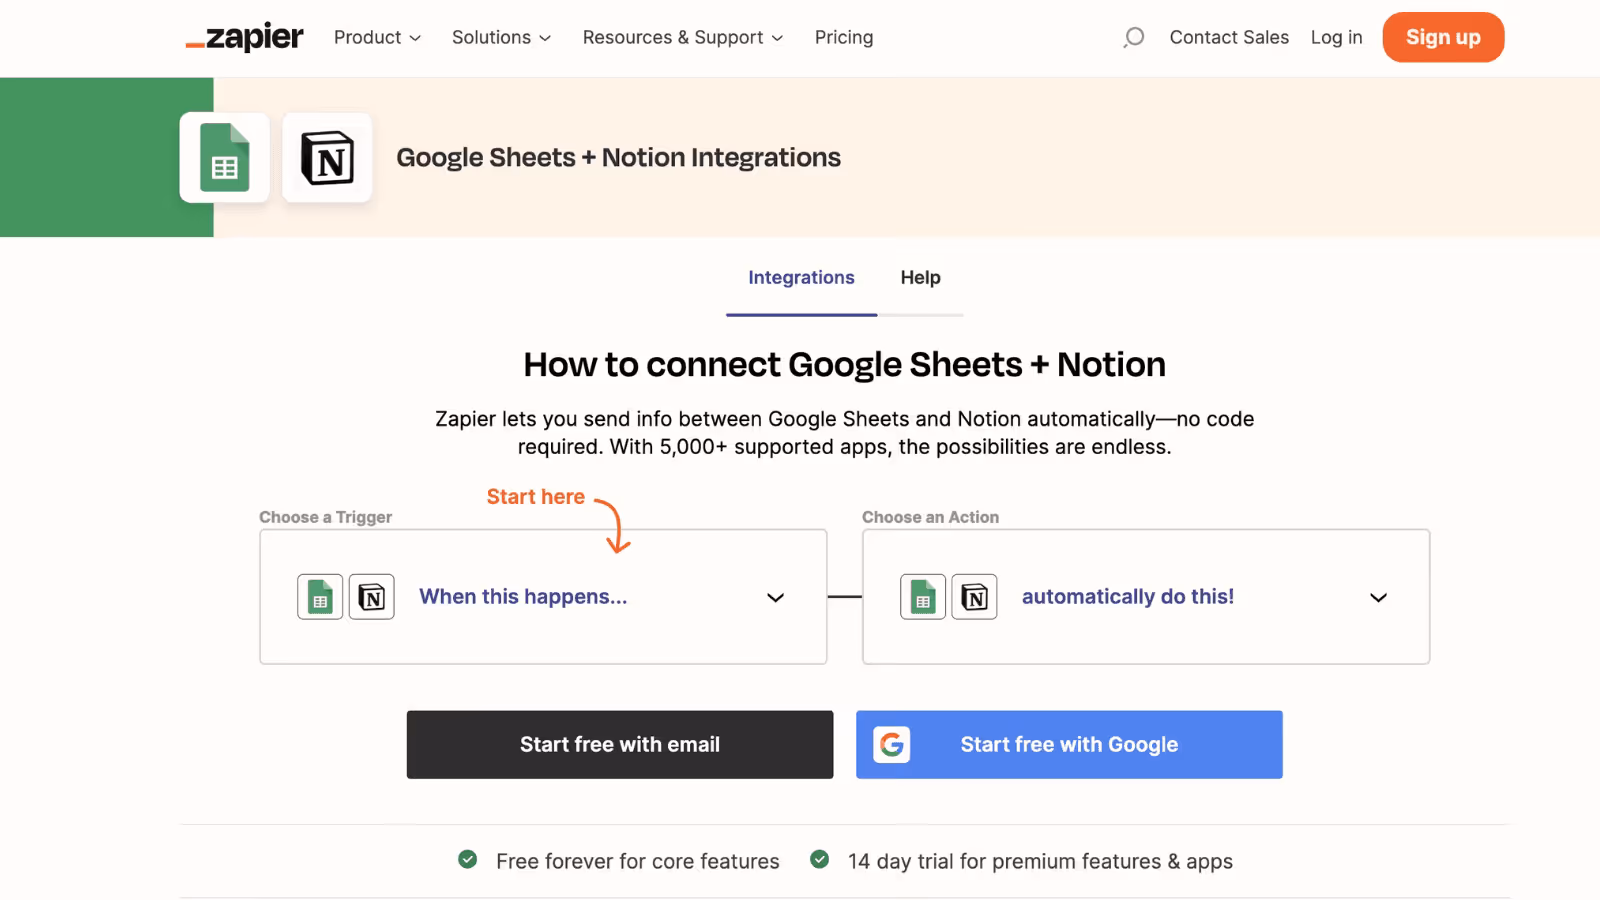1600x900 pixels.
Task: Click the Zapier logo
Action: (245, 38)
